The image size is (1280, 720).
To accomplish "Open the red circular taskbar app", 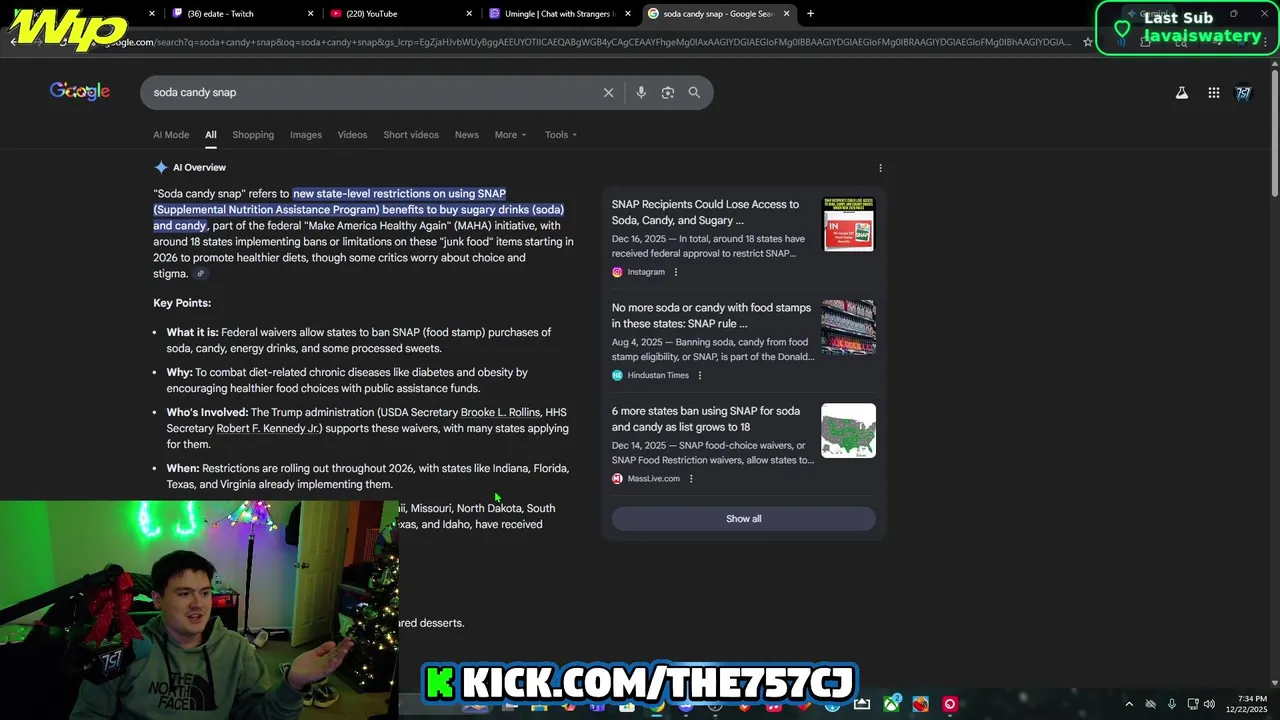I will coord(950,704).
